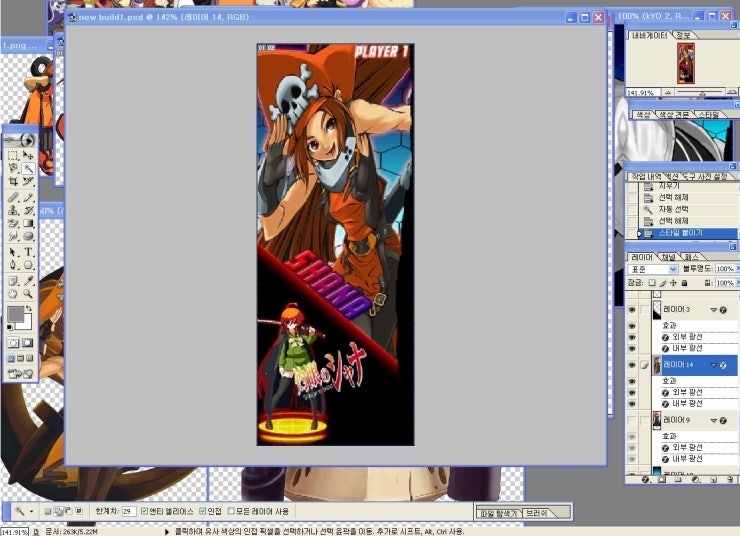Select the History Brush tool

(28, 210)
